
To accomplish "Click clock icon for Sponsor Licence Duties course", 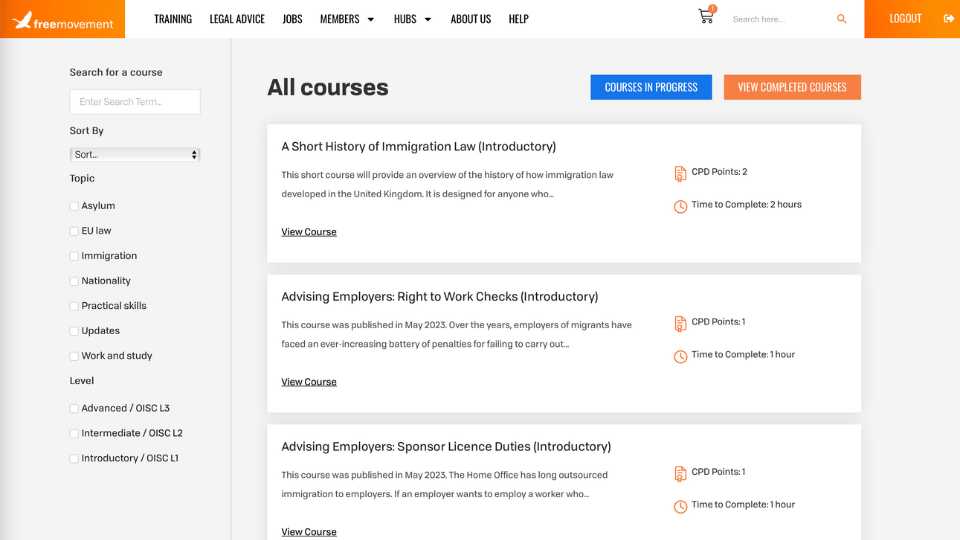I will coord(680,506).
